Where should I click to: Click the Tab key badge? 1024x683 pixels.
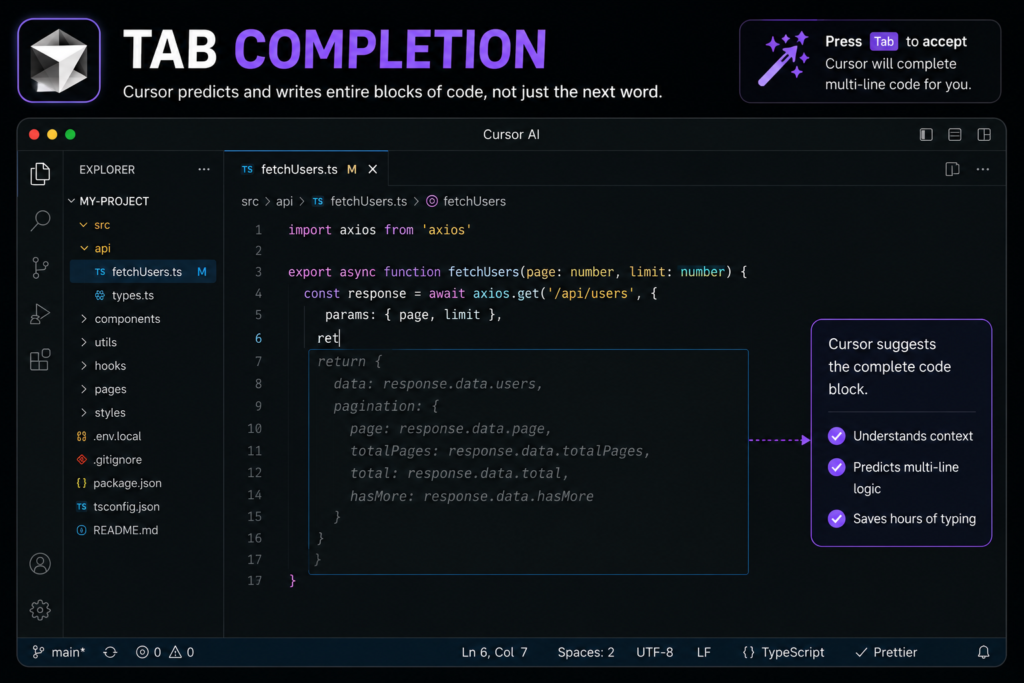884,42
